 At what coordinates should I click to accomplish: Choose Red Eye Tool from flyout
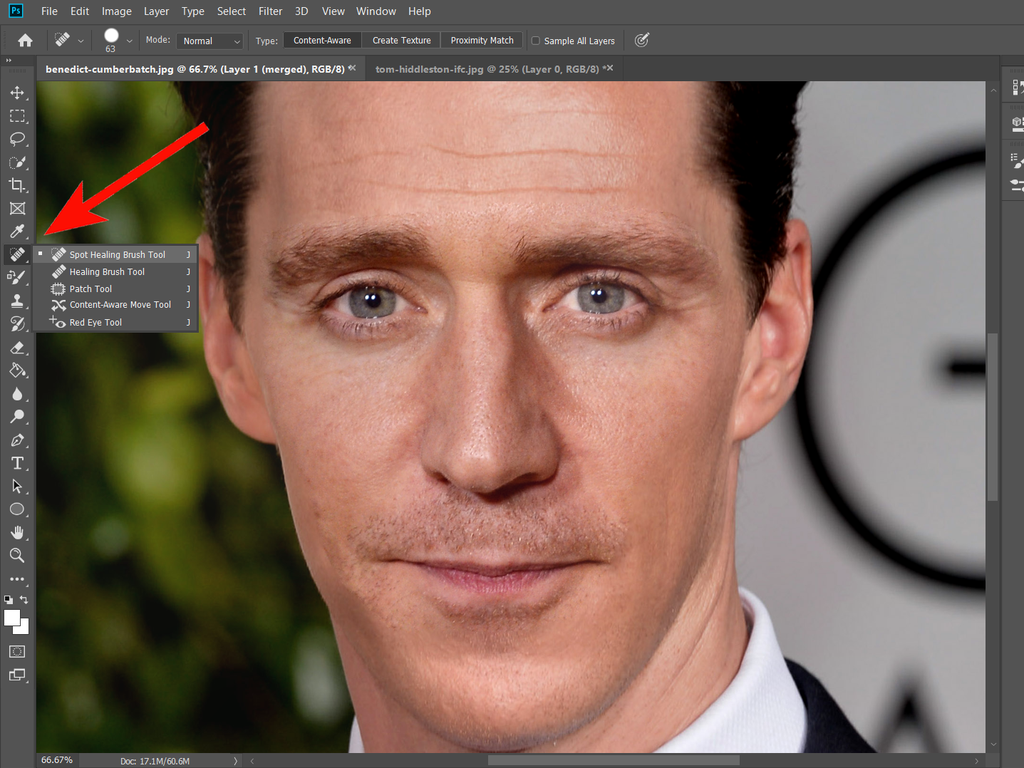click(x=116, y=323)
